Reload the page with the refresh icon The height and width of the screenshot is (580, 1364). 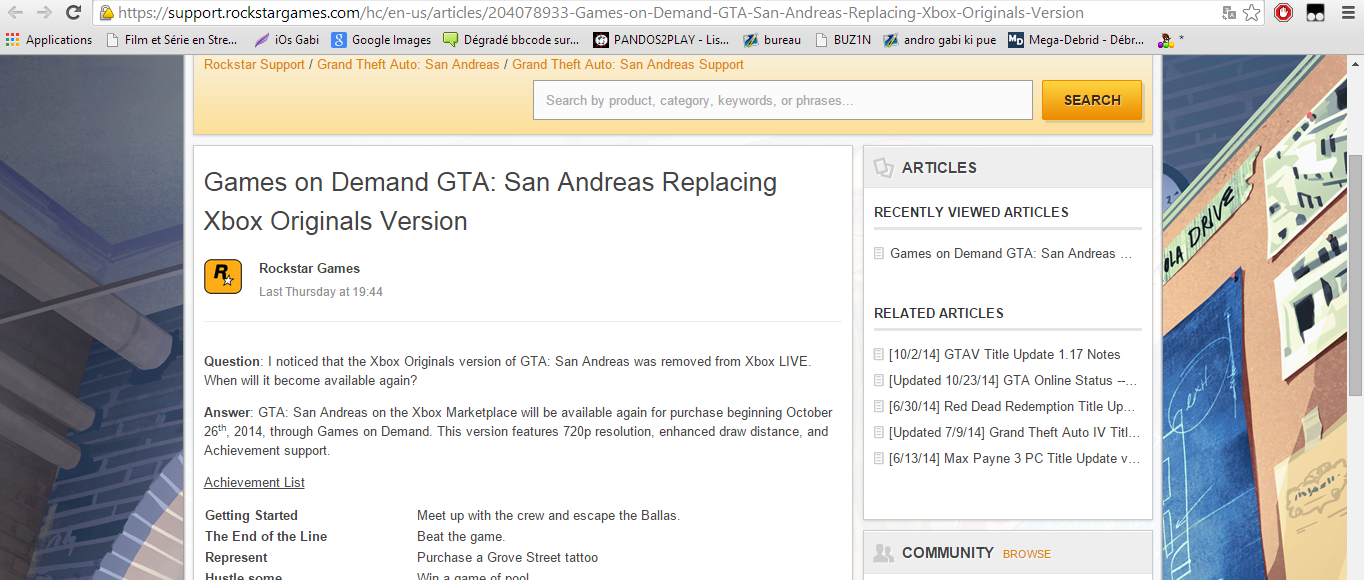pyautogui.click(x=73, y=13)
